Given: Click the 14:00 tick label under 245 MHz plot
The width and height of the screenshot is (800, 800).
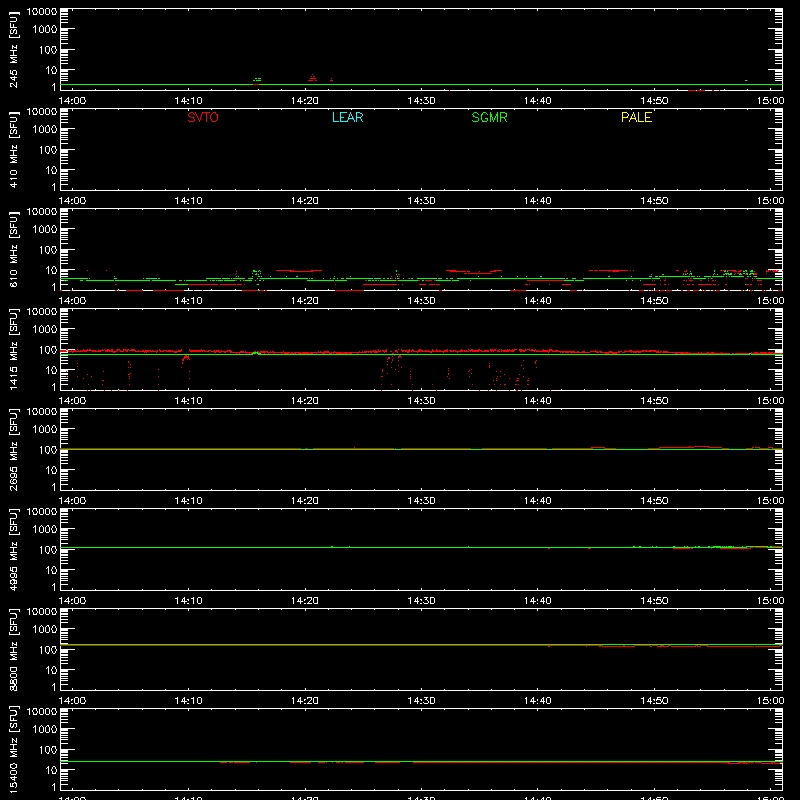Looking at the screenshot, I should click(72, 101).
